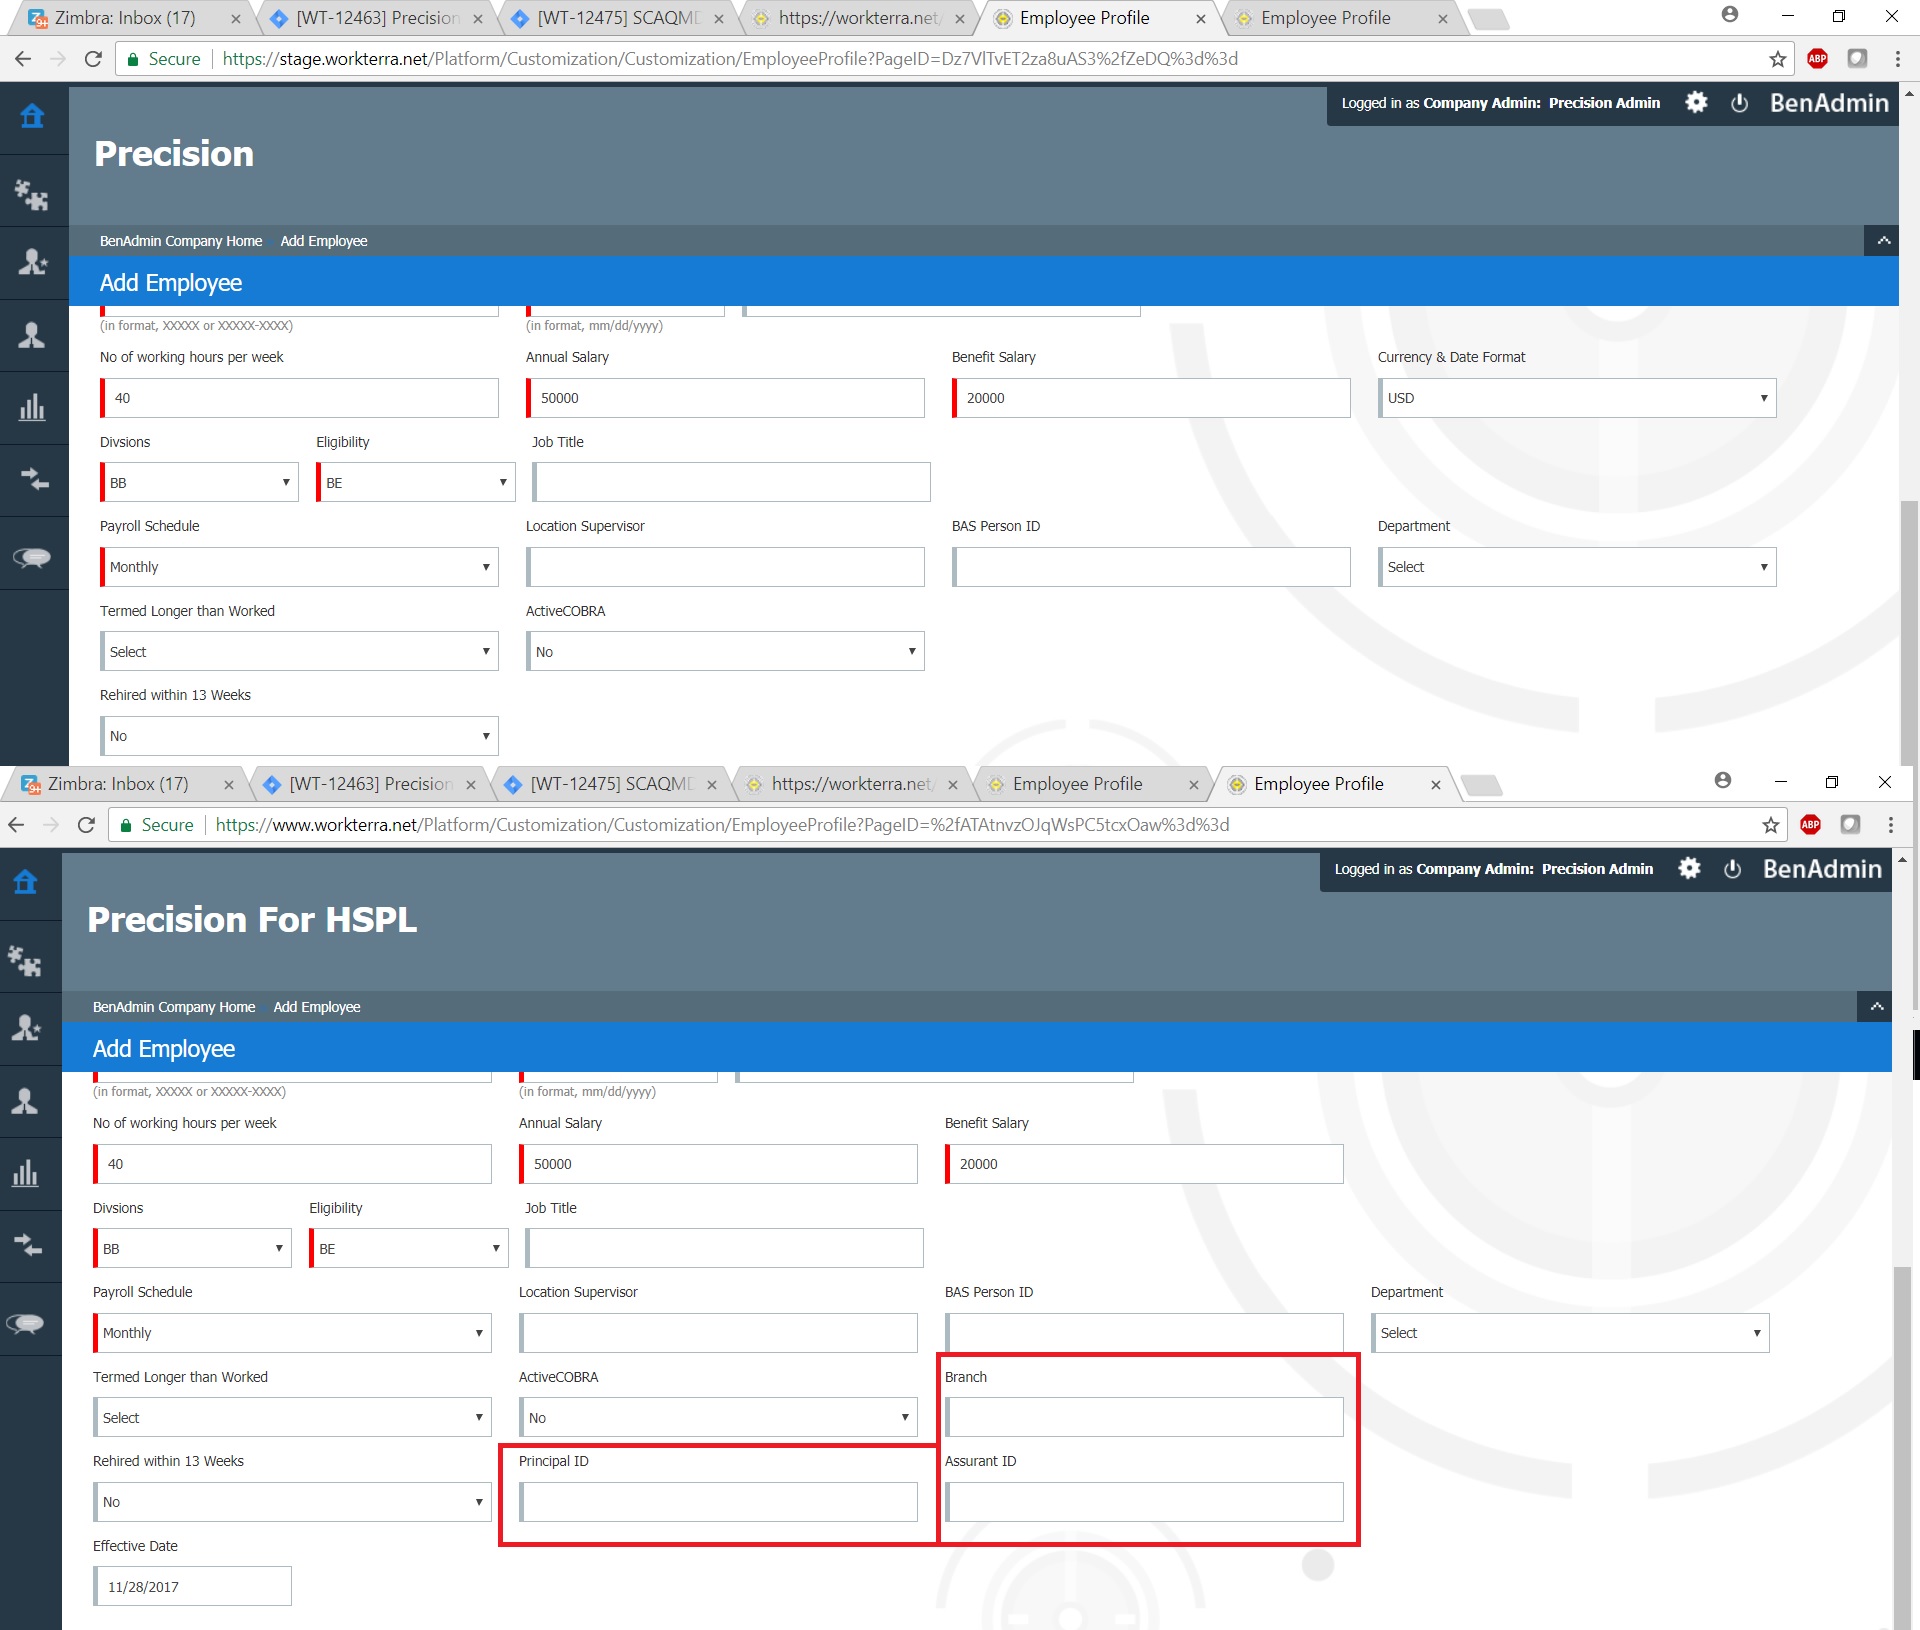Click ABP extension icon in top browser window
Viewport: 1920px width, 1630px height.
pos(1817,59)
